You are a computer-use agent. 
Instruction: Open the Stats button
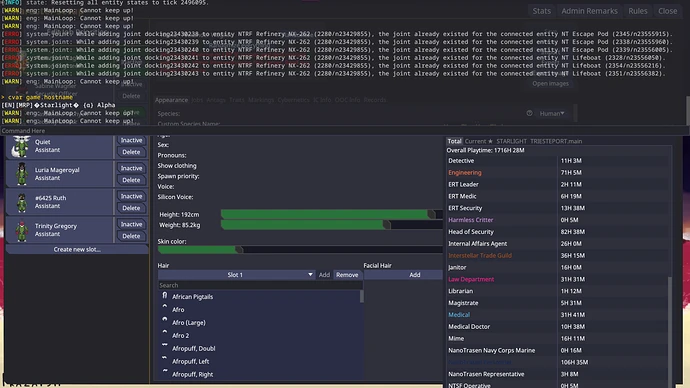tap(541, 11)
